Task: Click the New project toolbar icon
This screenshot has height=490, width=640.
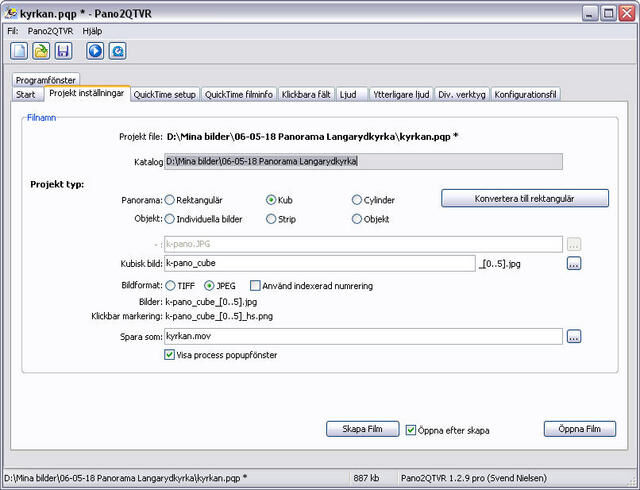Action: [19, 51]
